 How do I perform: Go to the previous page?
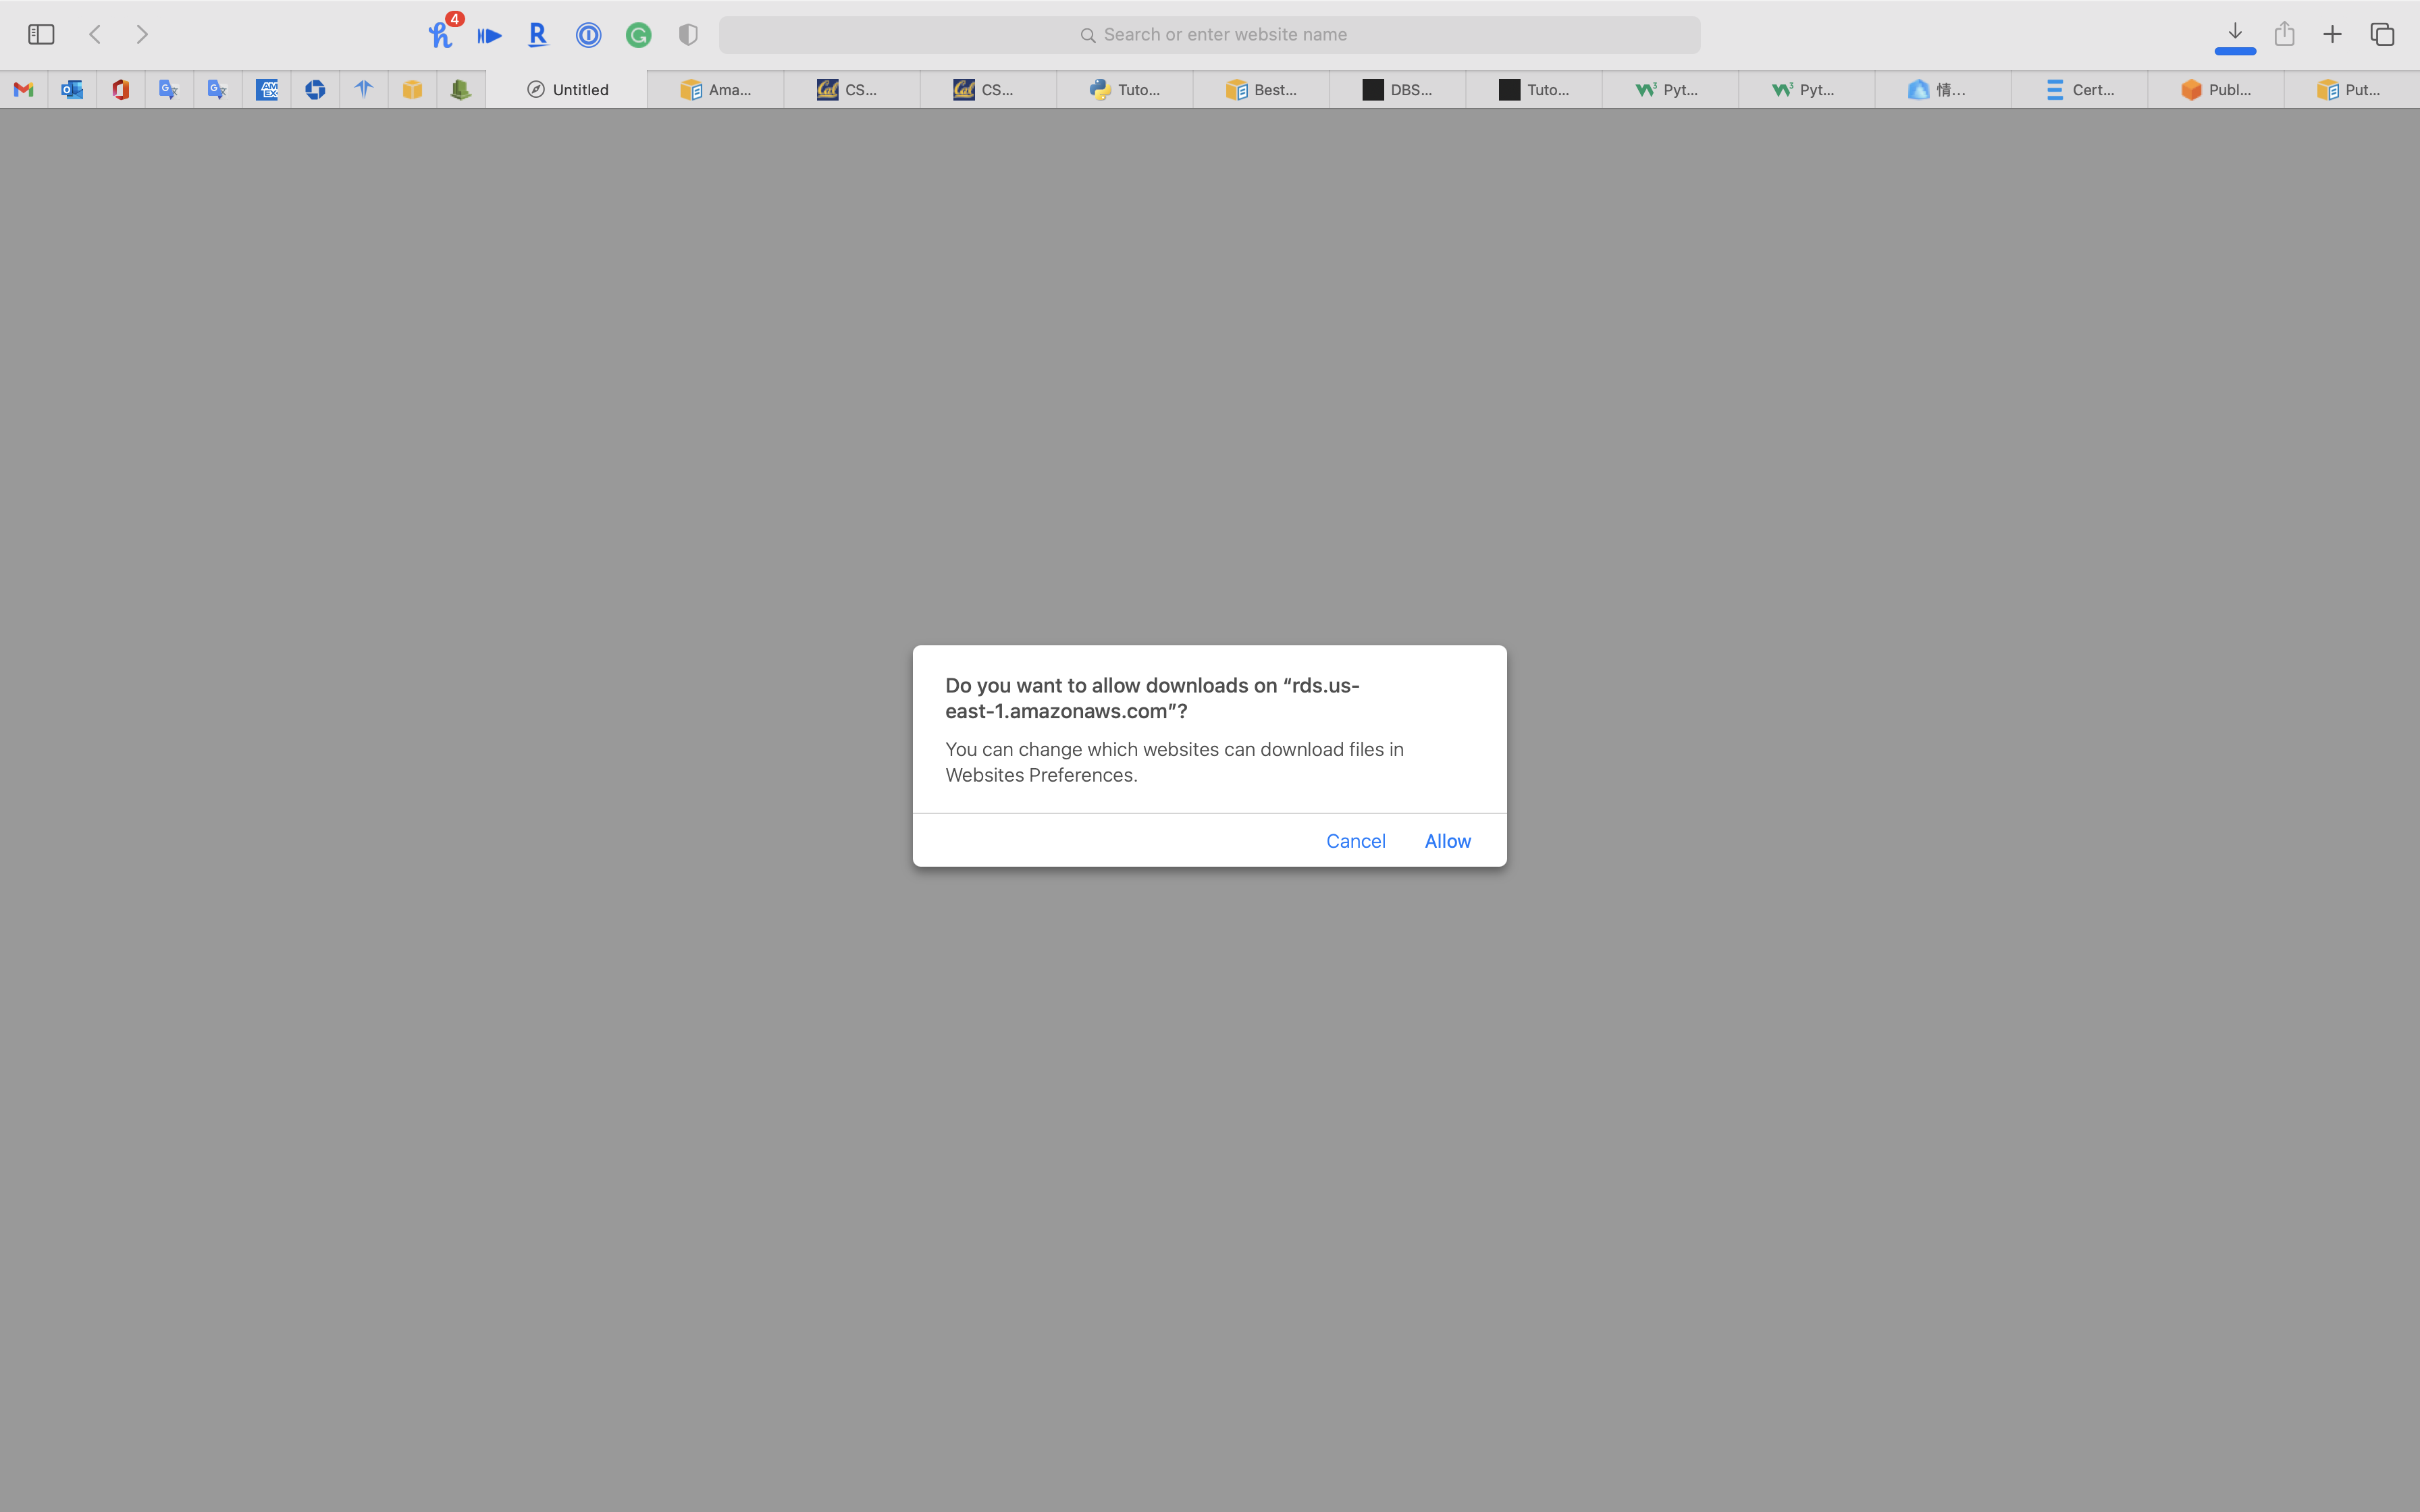pos(95,35)
